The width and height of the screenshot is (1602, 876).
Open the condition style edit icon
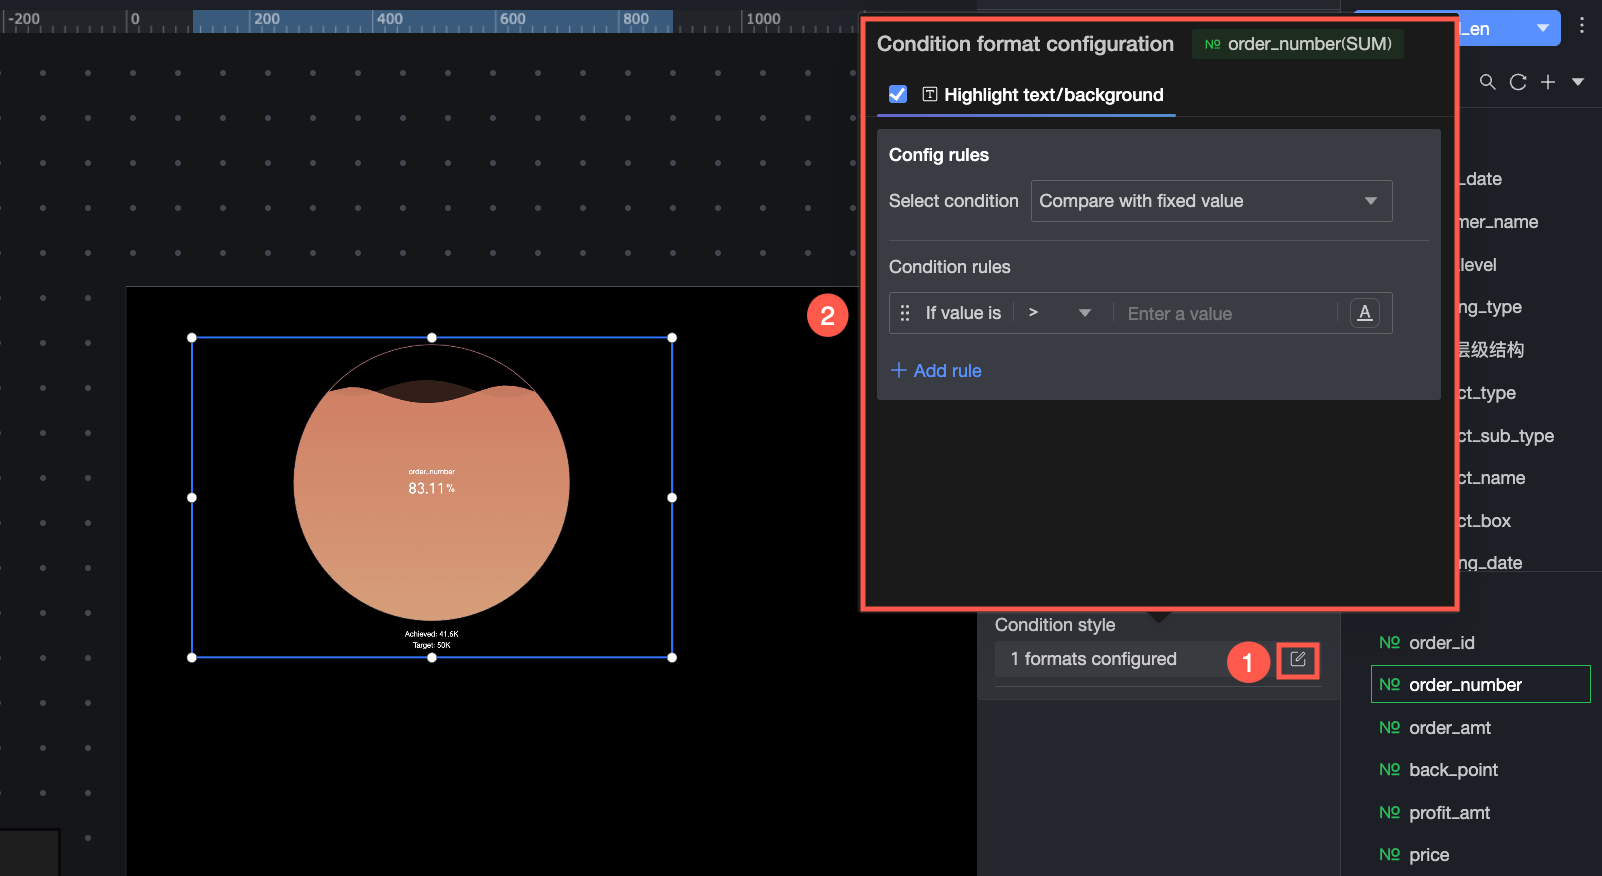pyautogui.click(x=1297, y=660)
